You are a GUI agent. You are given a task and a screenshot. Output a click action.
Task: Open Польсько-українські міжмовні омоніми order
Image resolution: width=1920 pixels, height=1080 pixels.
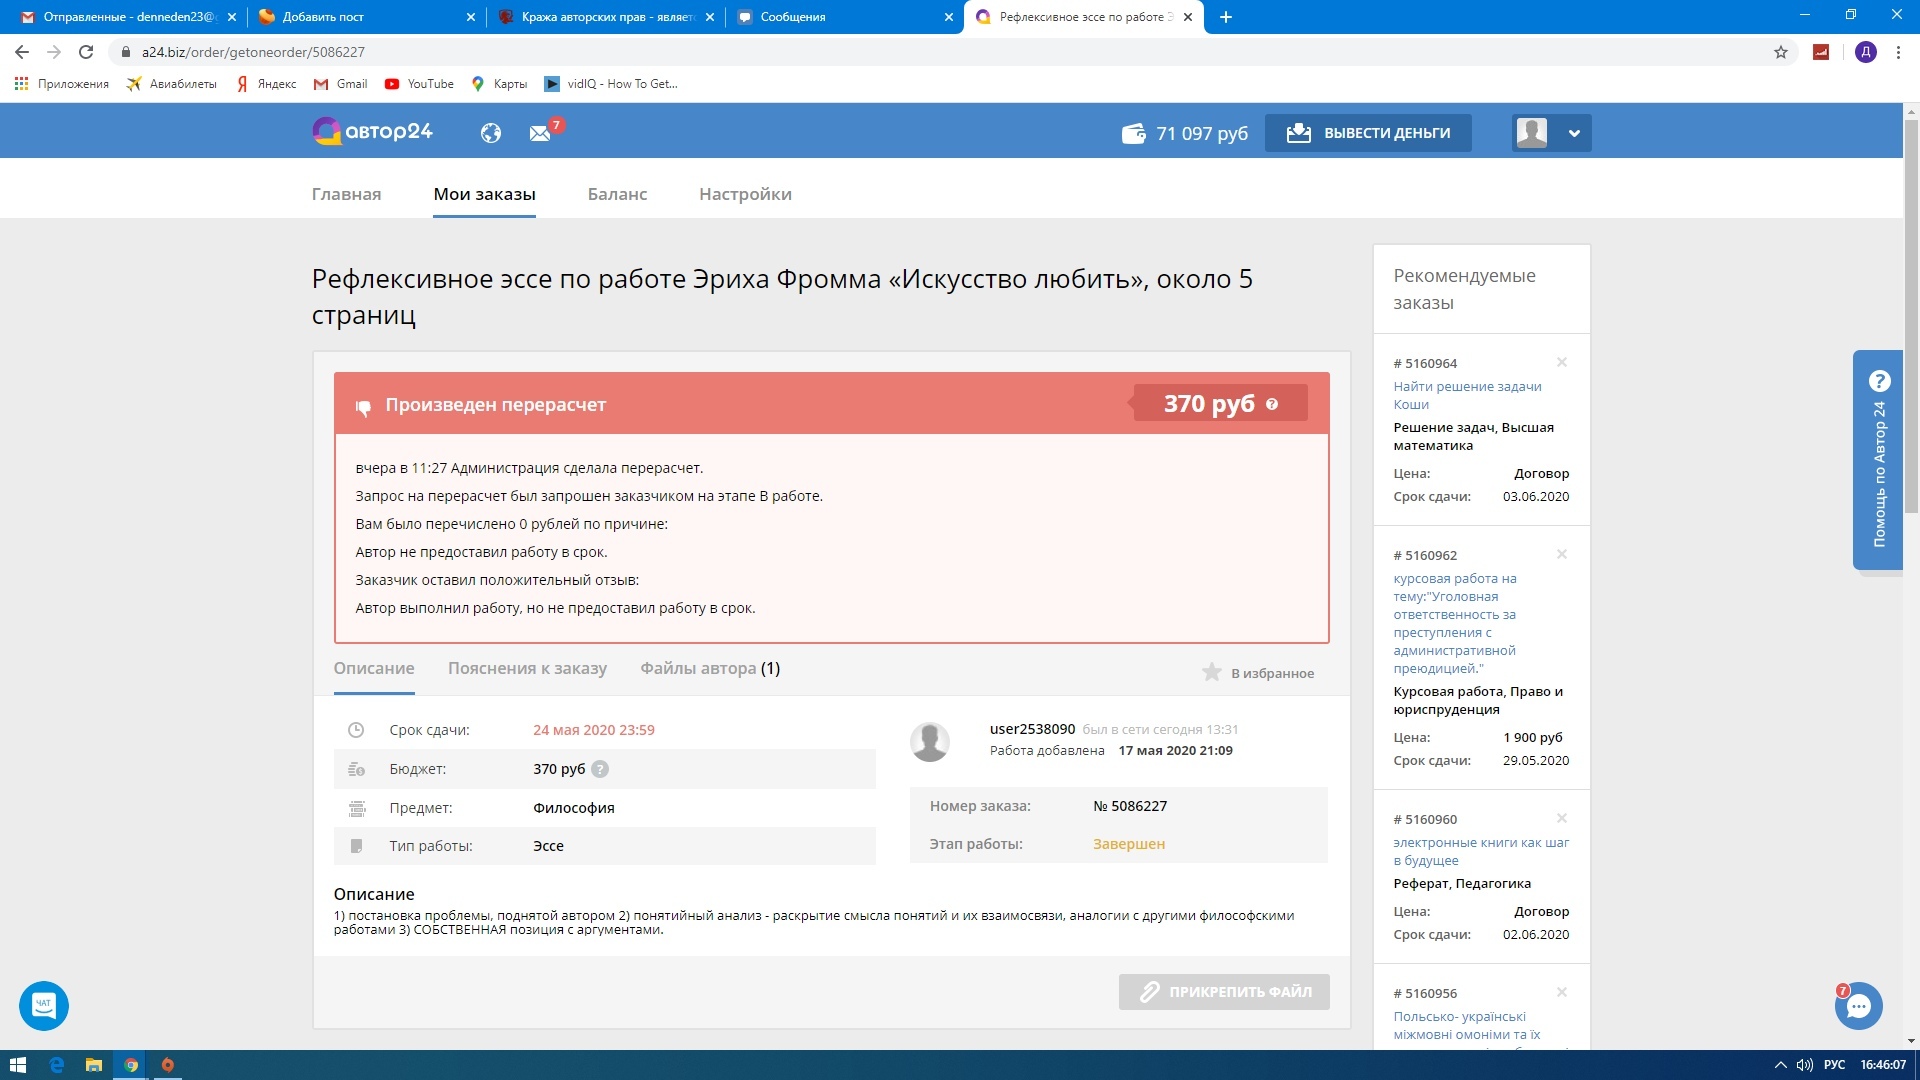pyautogui.click(x=1467, y=1027)
